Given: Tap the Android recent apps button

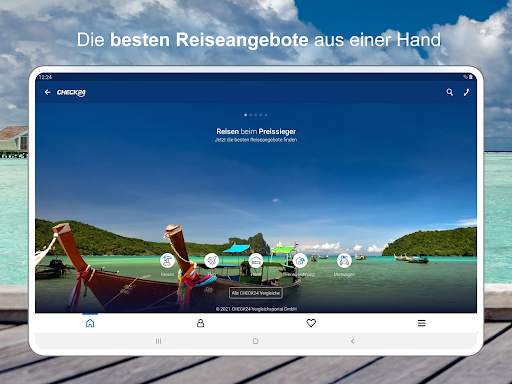Looking at the screenshot, I should coord(158,341).
